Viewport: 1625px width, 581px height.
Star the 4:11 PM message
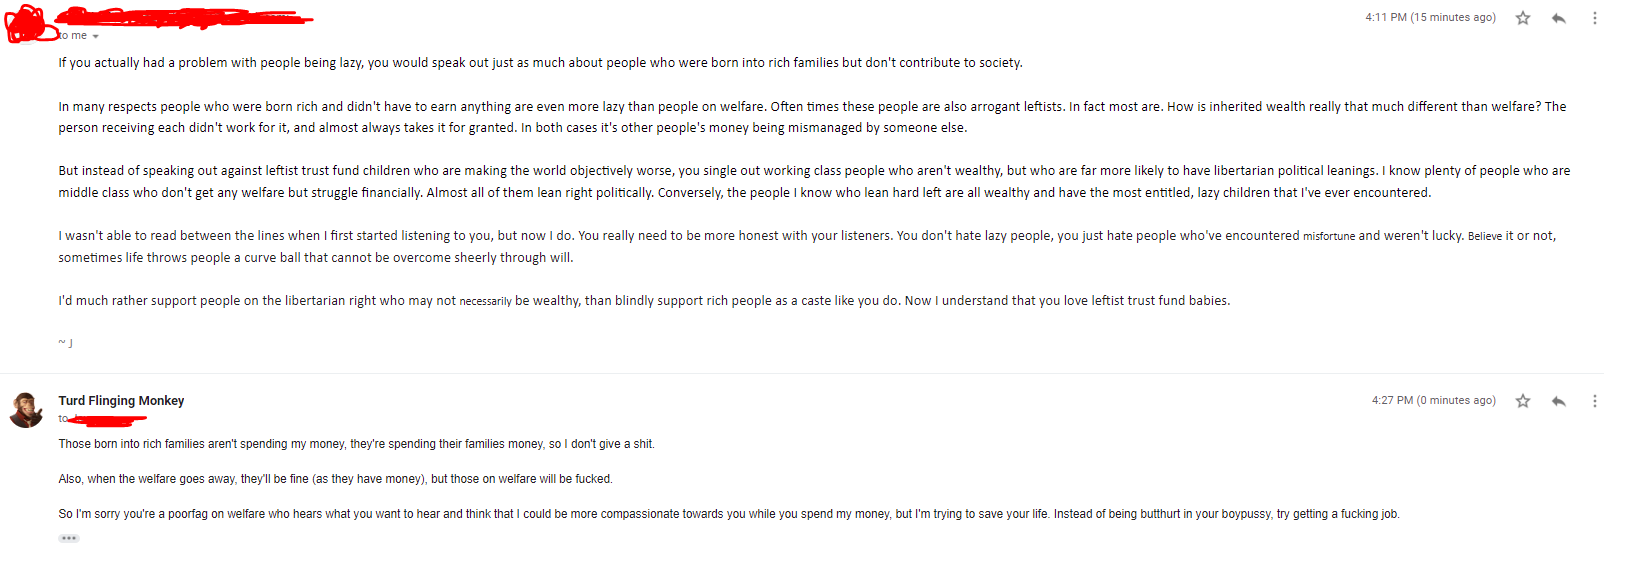pyautogui.click(x=1523, y=18)
